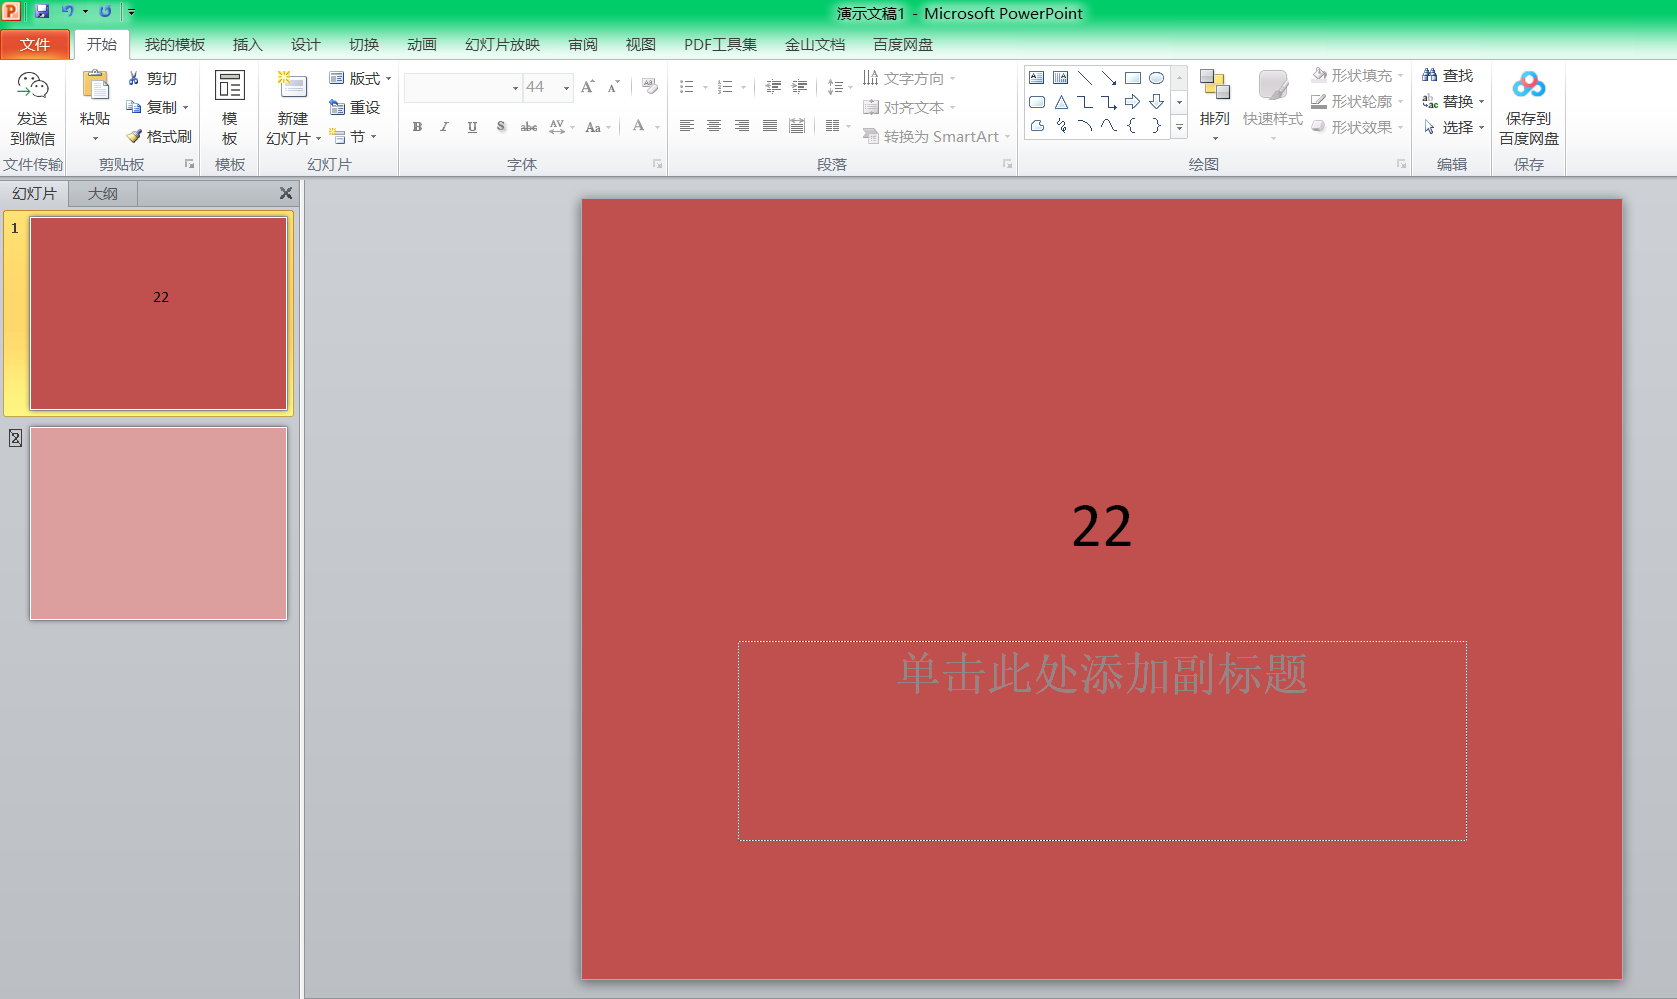Open 我的模板 my templates tab

(x=174, y=44)
